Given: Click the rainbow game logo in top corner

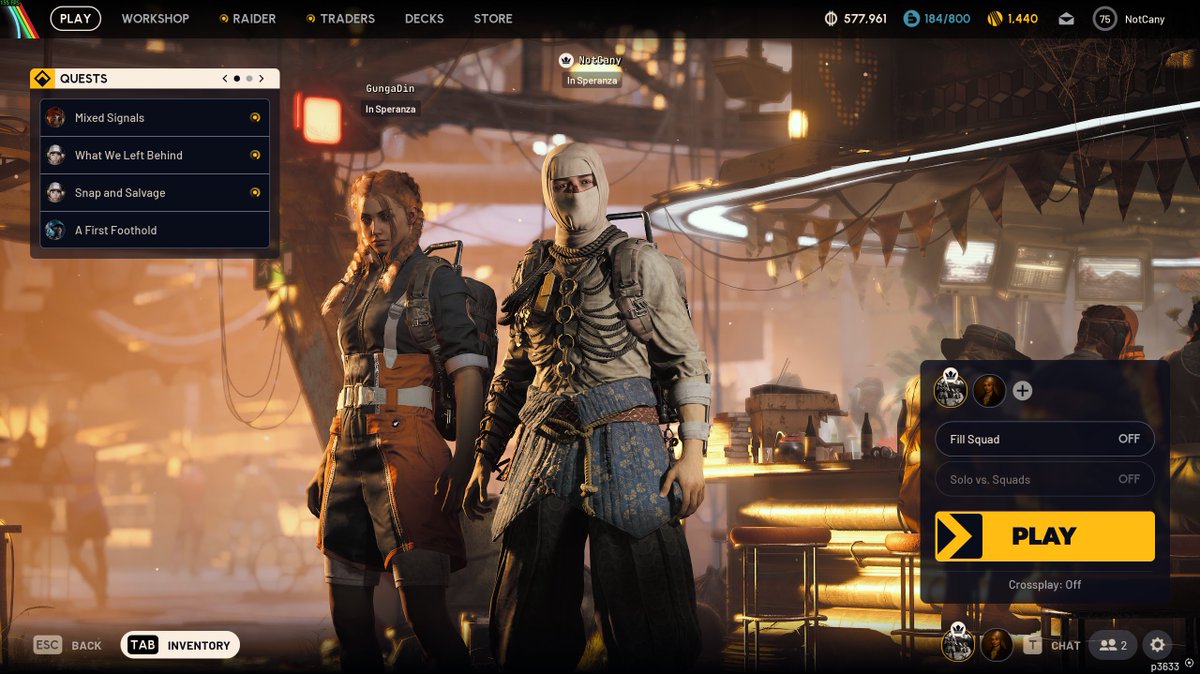Looking at the screenshot, I should (x=20, y=18).
